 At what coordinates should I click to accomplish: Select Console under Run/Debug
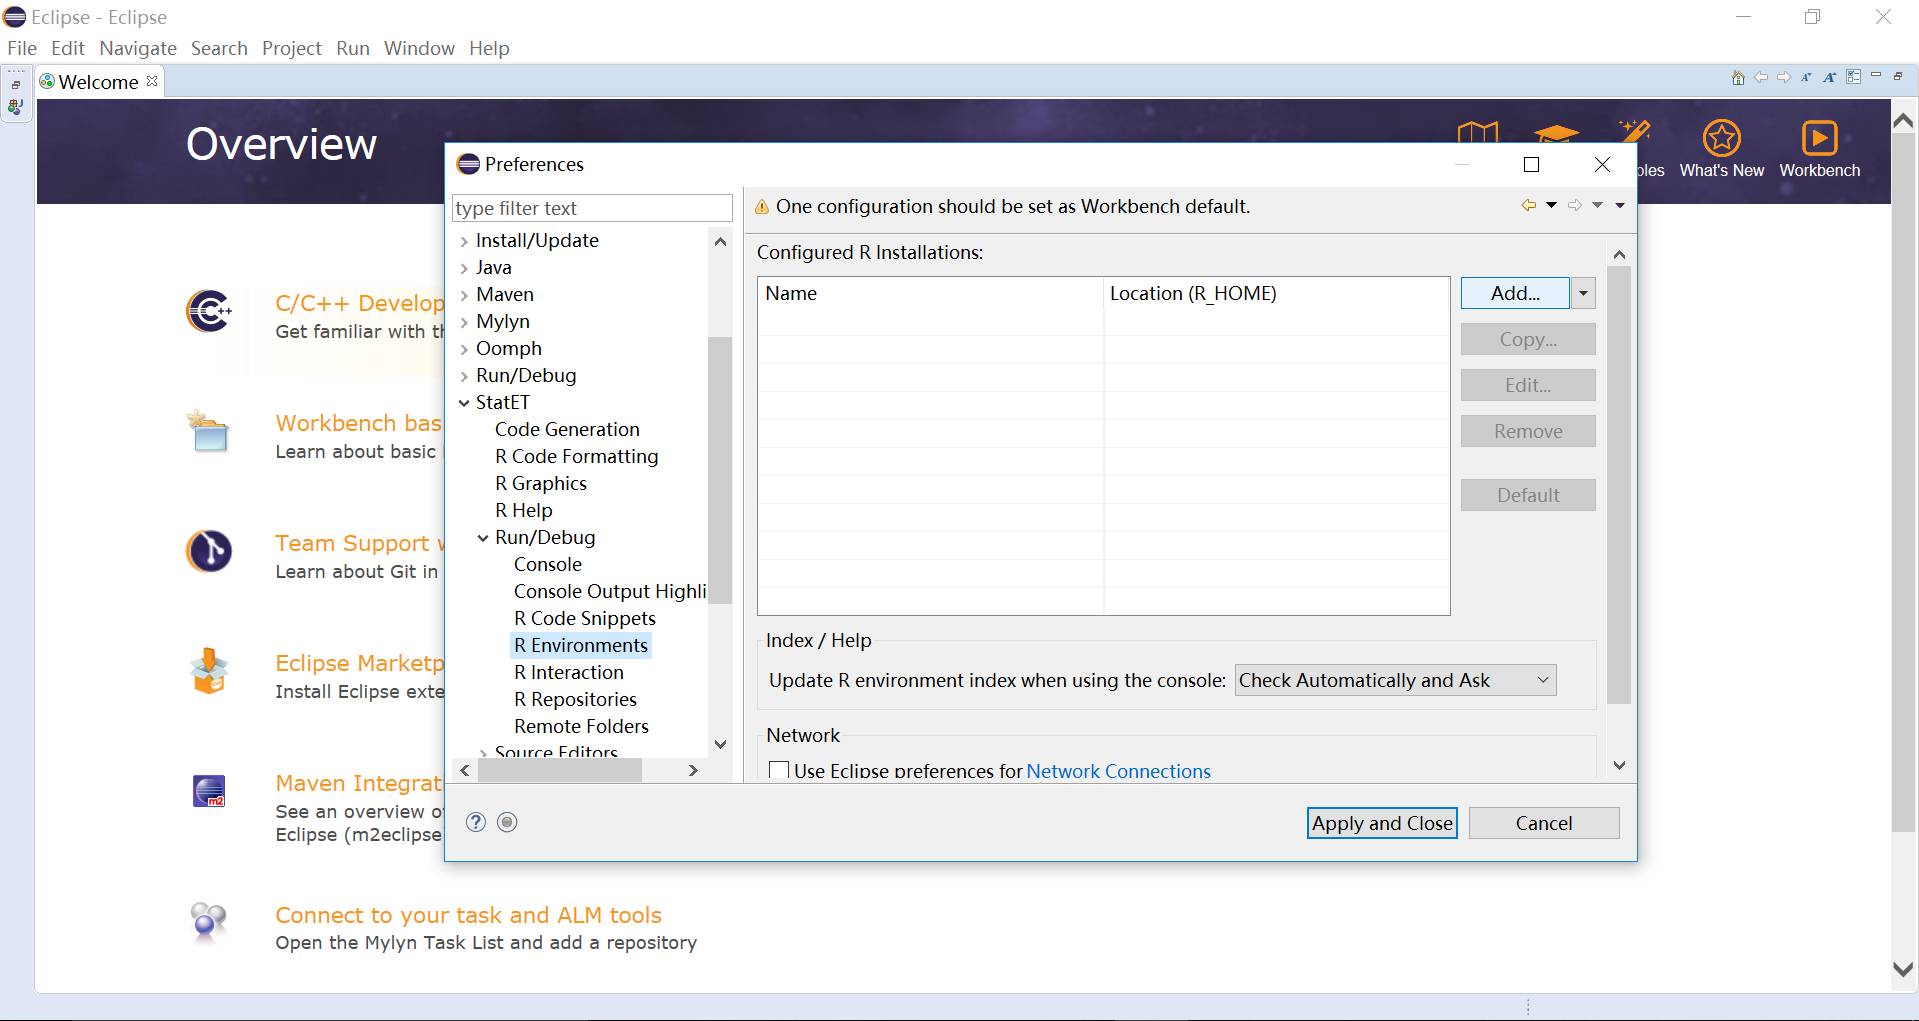pos(547,564)
